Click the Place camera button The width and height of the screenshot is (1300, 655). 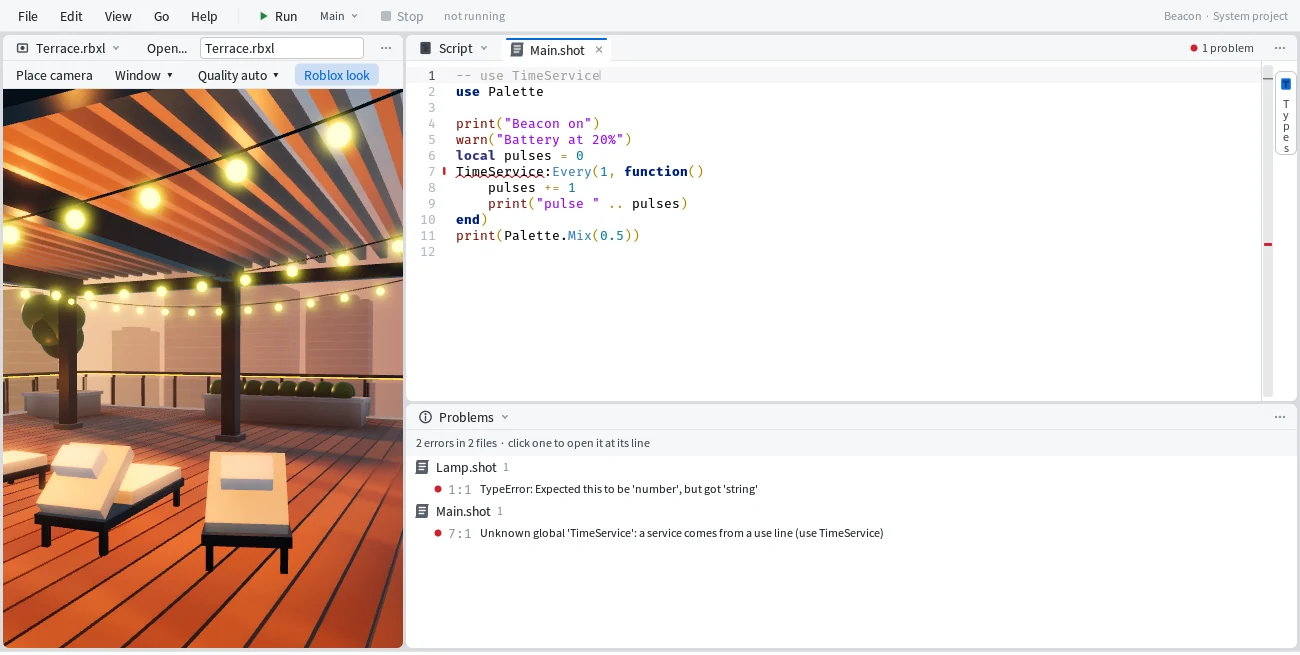coord(54,75)
